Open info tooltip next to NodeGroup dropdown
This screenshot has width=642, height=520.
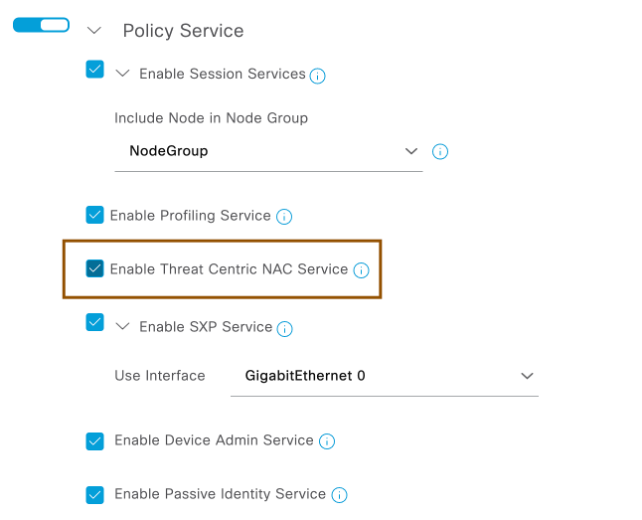[x=440, y=151]
